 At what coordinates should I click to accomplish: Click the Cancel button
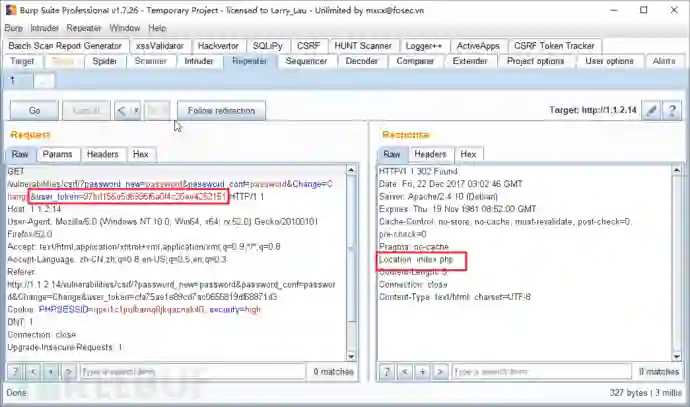coord(86,110)
